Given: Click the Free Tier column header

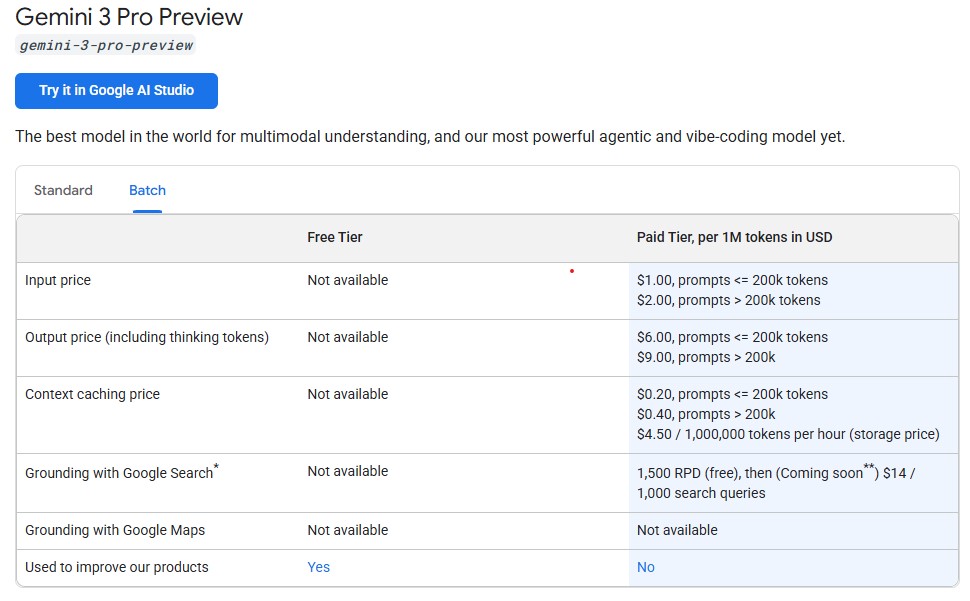Looking at the screenshot, I should pyautogui.click(x=335, y=237).
